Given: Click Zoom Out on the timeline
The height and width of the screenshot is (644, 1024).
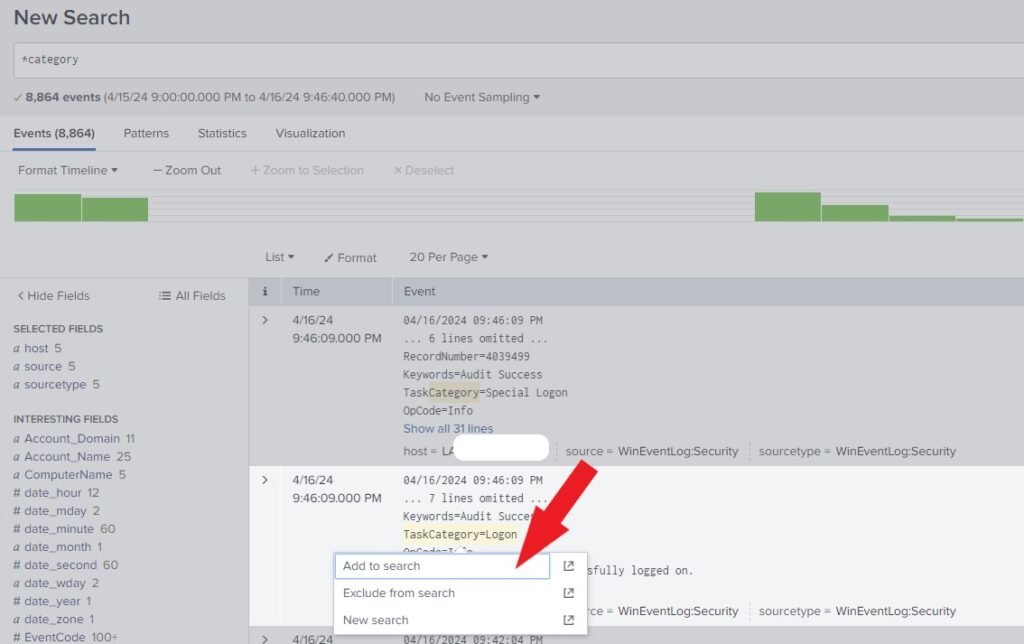Looking at the screenshot, I should click(x=187, y=170).
